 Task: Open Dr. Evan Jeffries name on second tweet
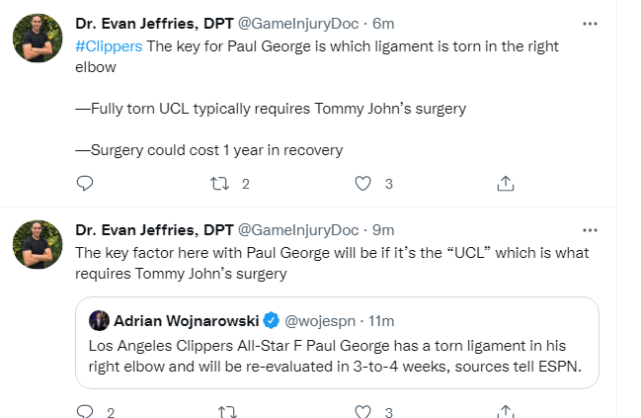point(154,229)
